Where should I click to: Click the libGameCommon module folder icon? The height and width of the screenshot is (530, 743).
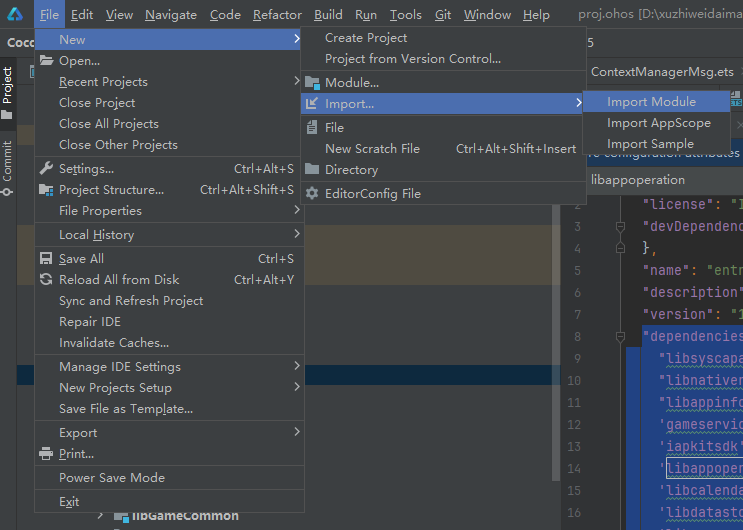[x=121, y=516]
